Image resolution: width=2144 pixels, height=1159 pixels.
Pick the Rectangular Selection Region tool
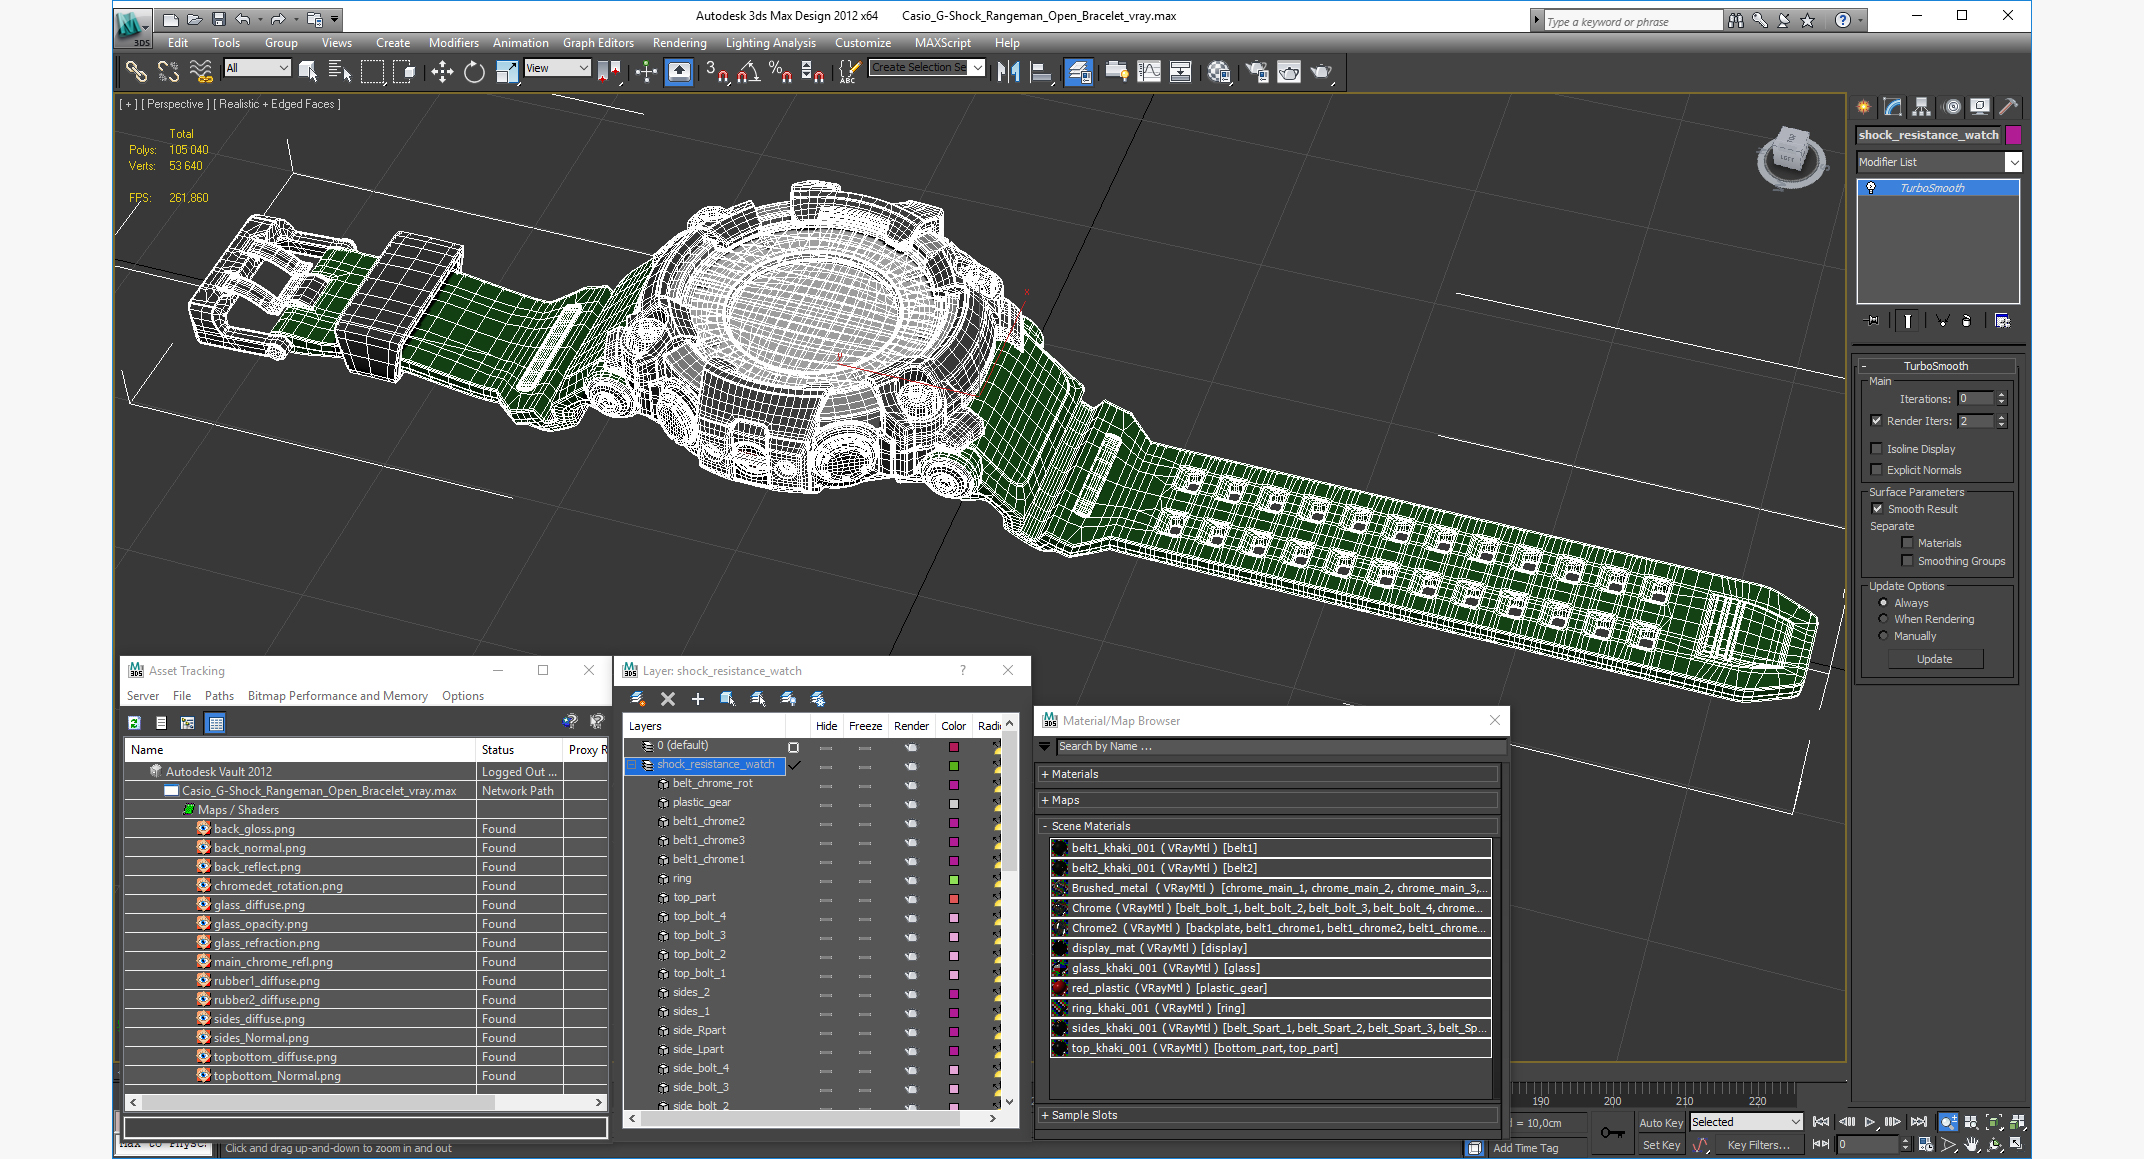(372, 71)
